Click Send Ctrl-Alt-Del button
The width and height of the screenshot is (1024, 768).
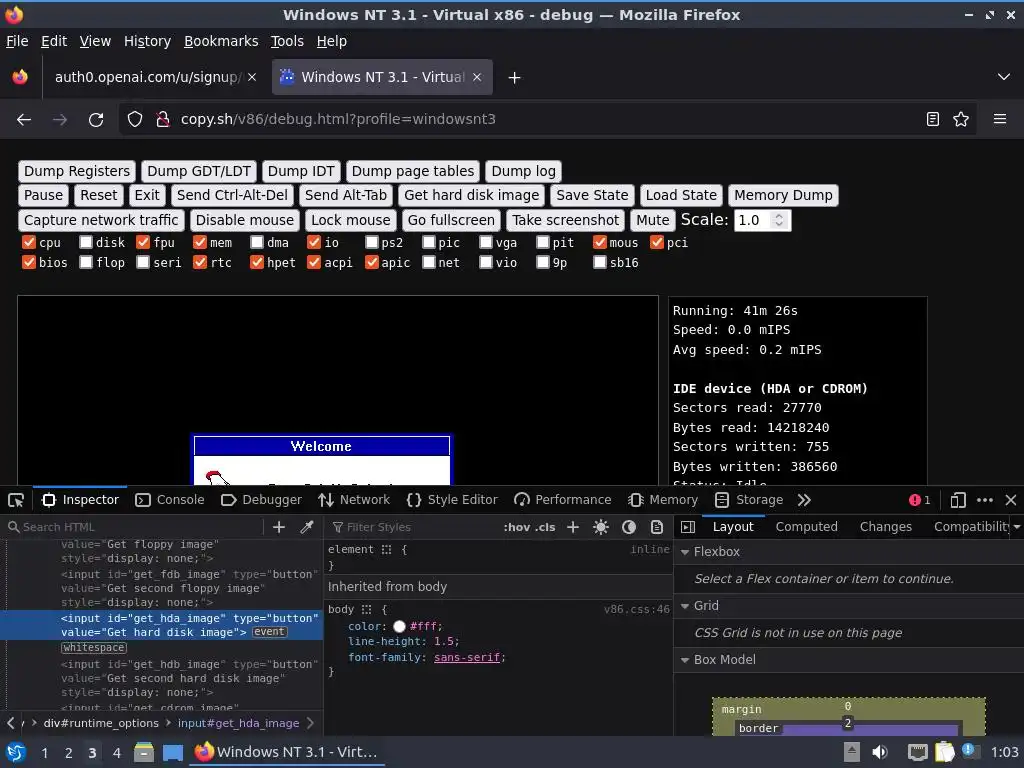coord(232,195)
